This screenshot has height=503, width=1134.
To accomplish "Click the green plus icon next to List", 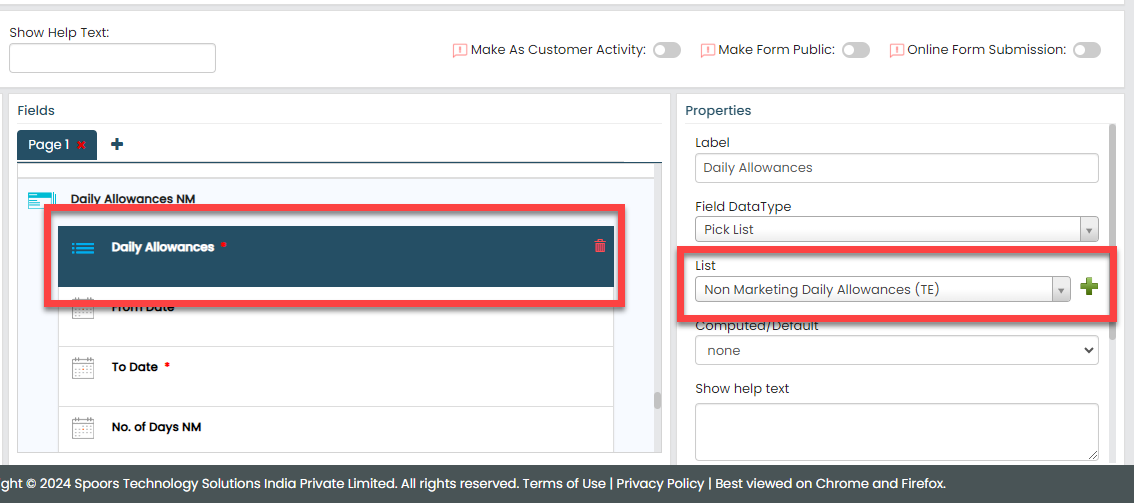I will point(1089,288).
